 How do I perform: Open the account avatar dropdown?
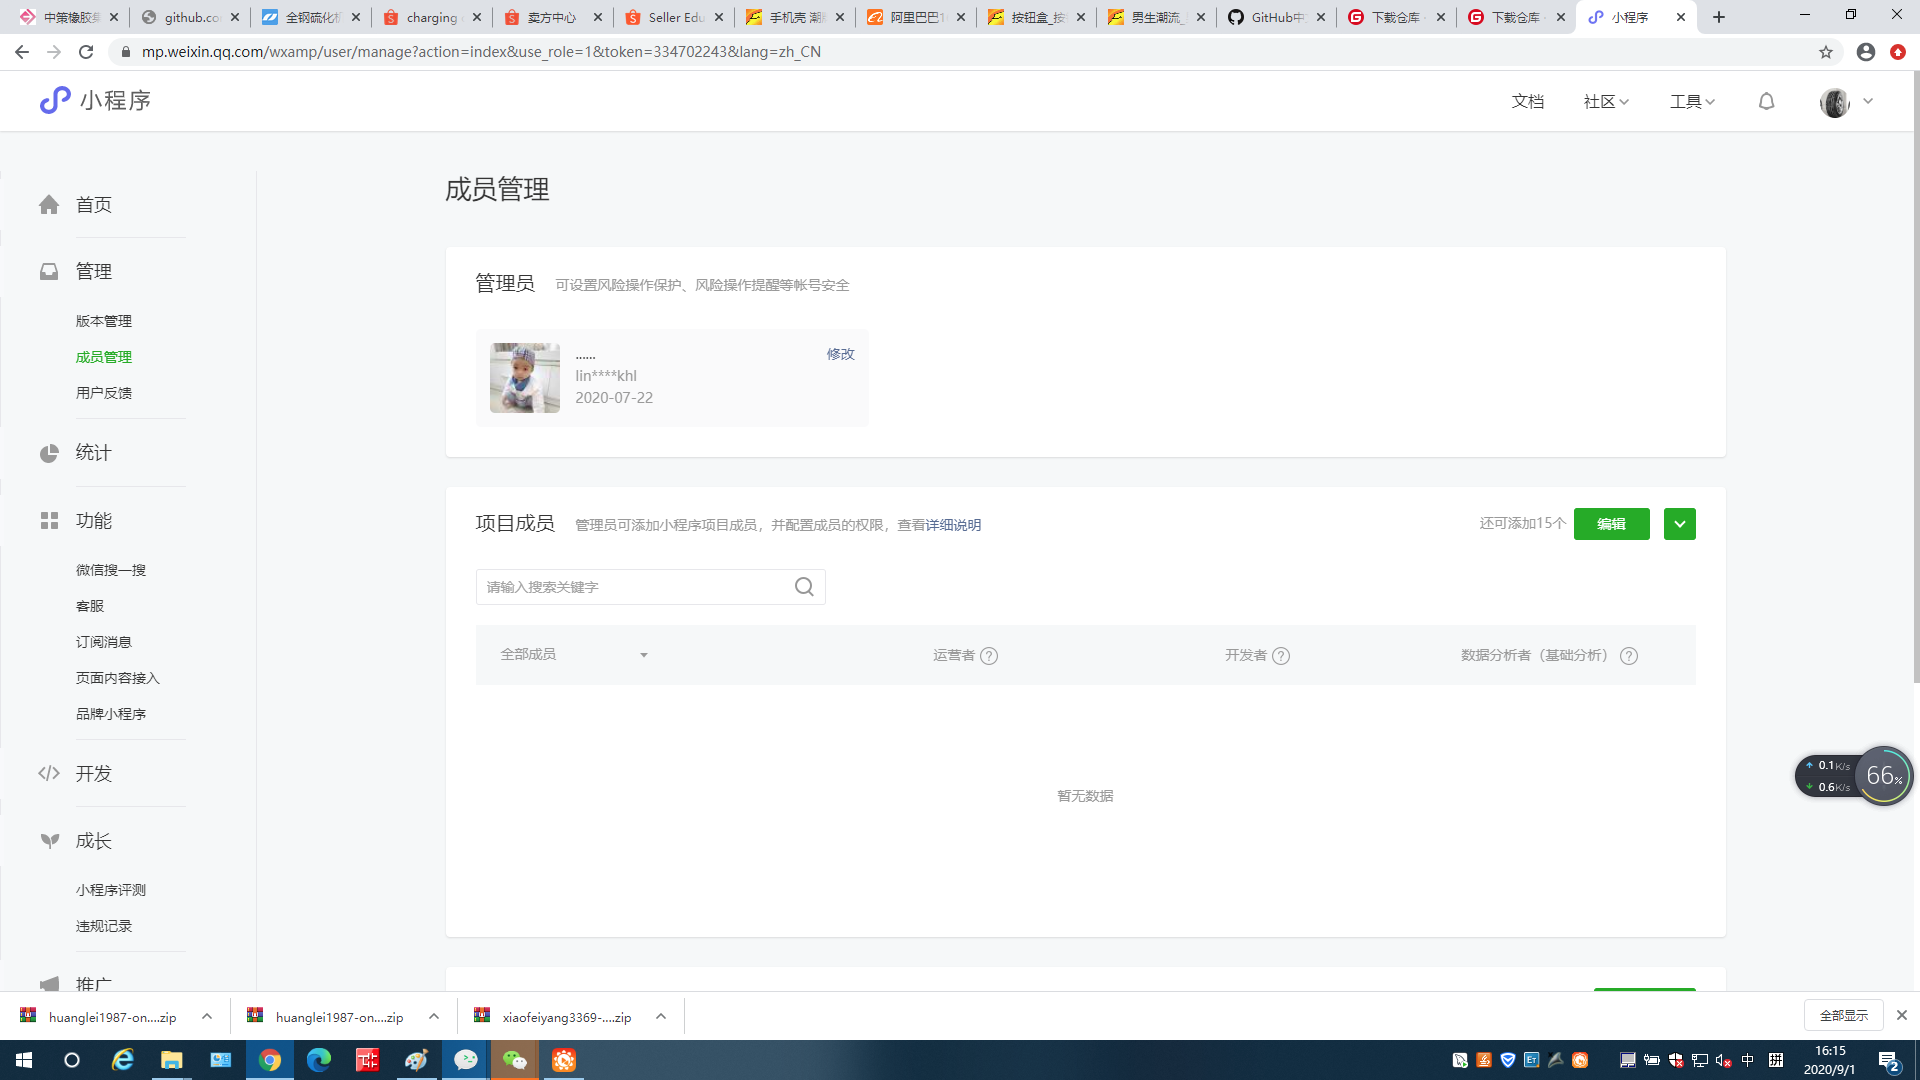click(1846, 102)
